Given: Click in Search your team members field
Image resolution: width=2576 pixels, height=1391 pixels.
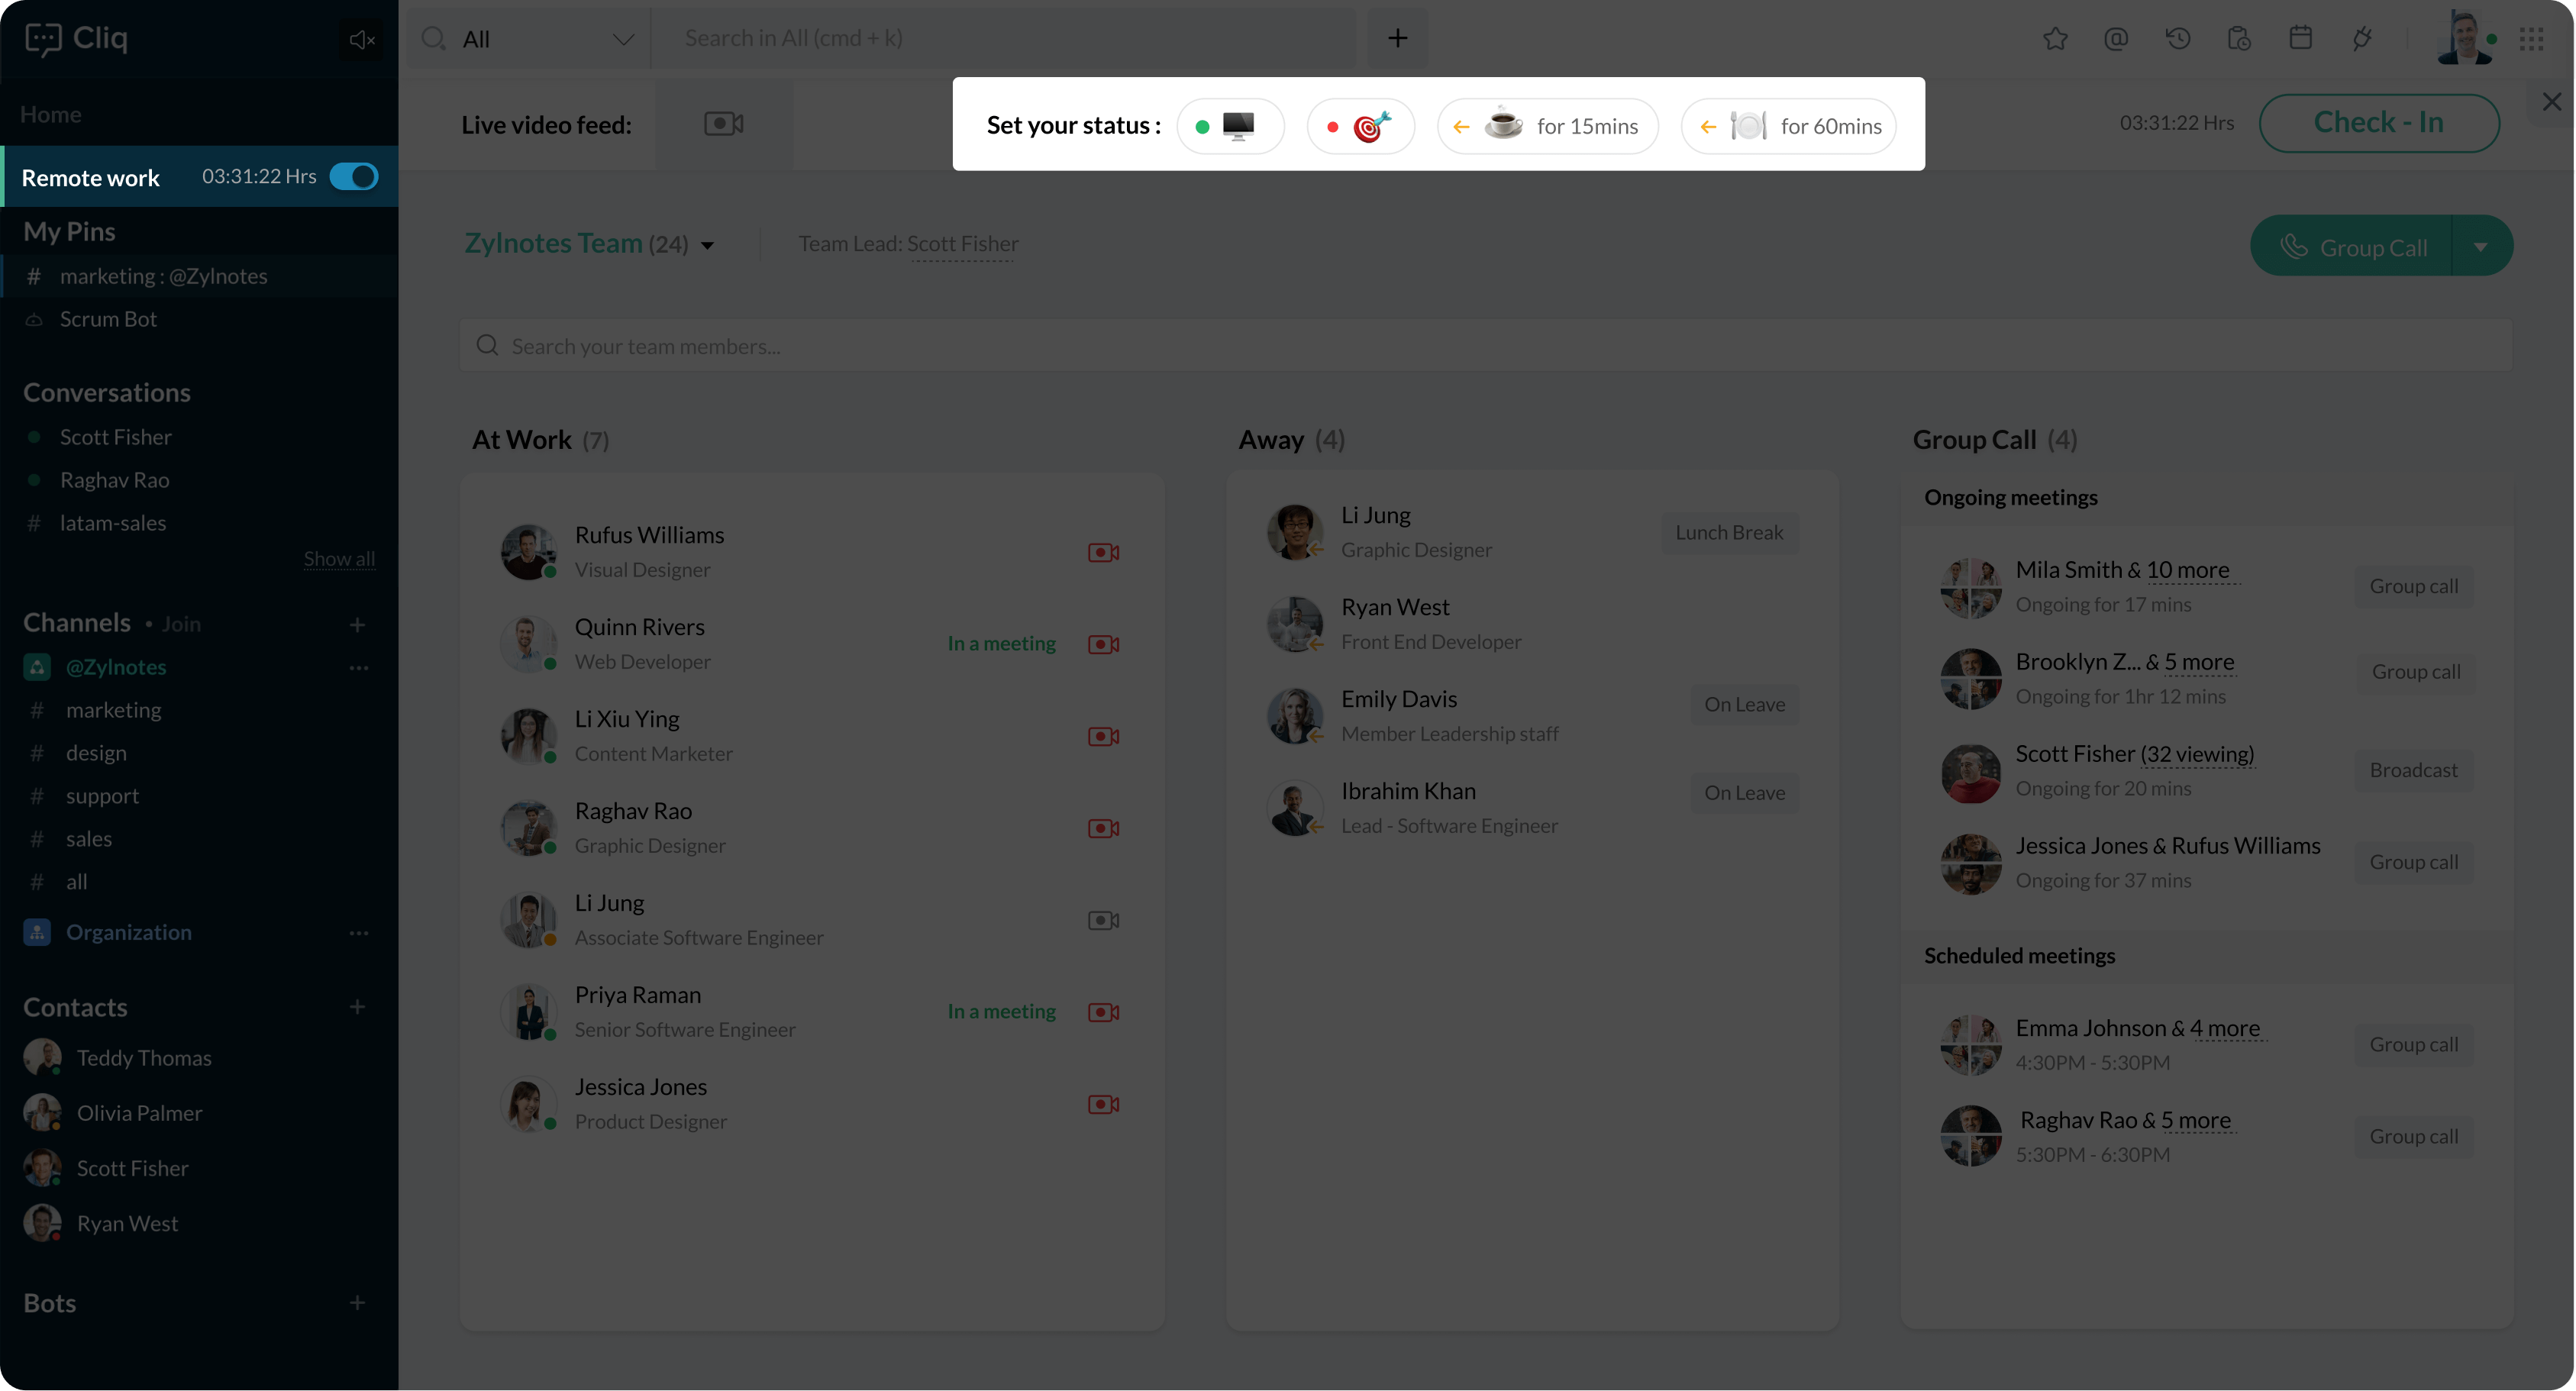Looking at the screenshot, I should pos(1485,346).
